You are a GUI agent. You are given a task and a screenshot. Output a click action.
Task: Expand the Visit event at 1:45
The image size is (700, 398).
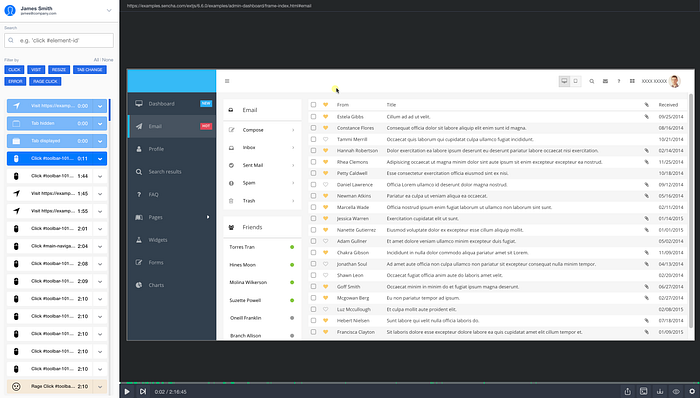(x=100, y=194)
